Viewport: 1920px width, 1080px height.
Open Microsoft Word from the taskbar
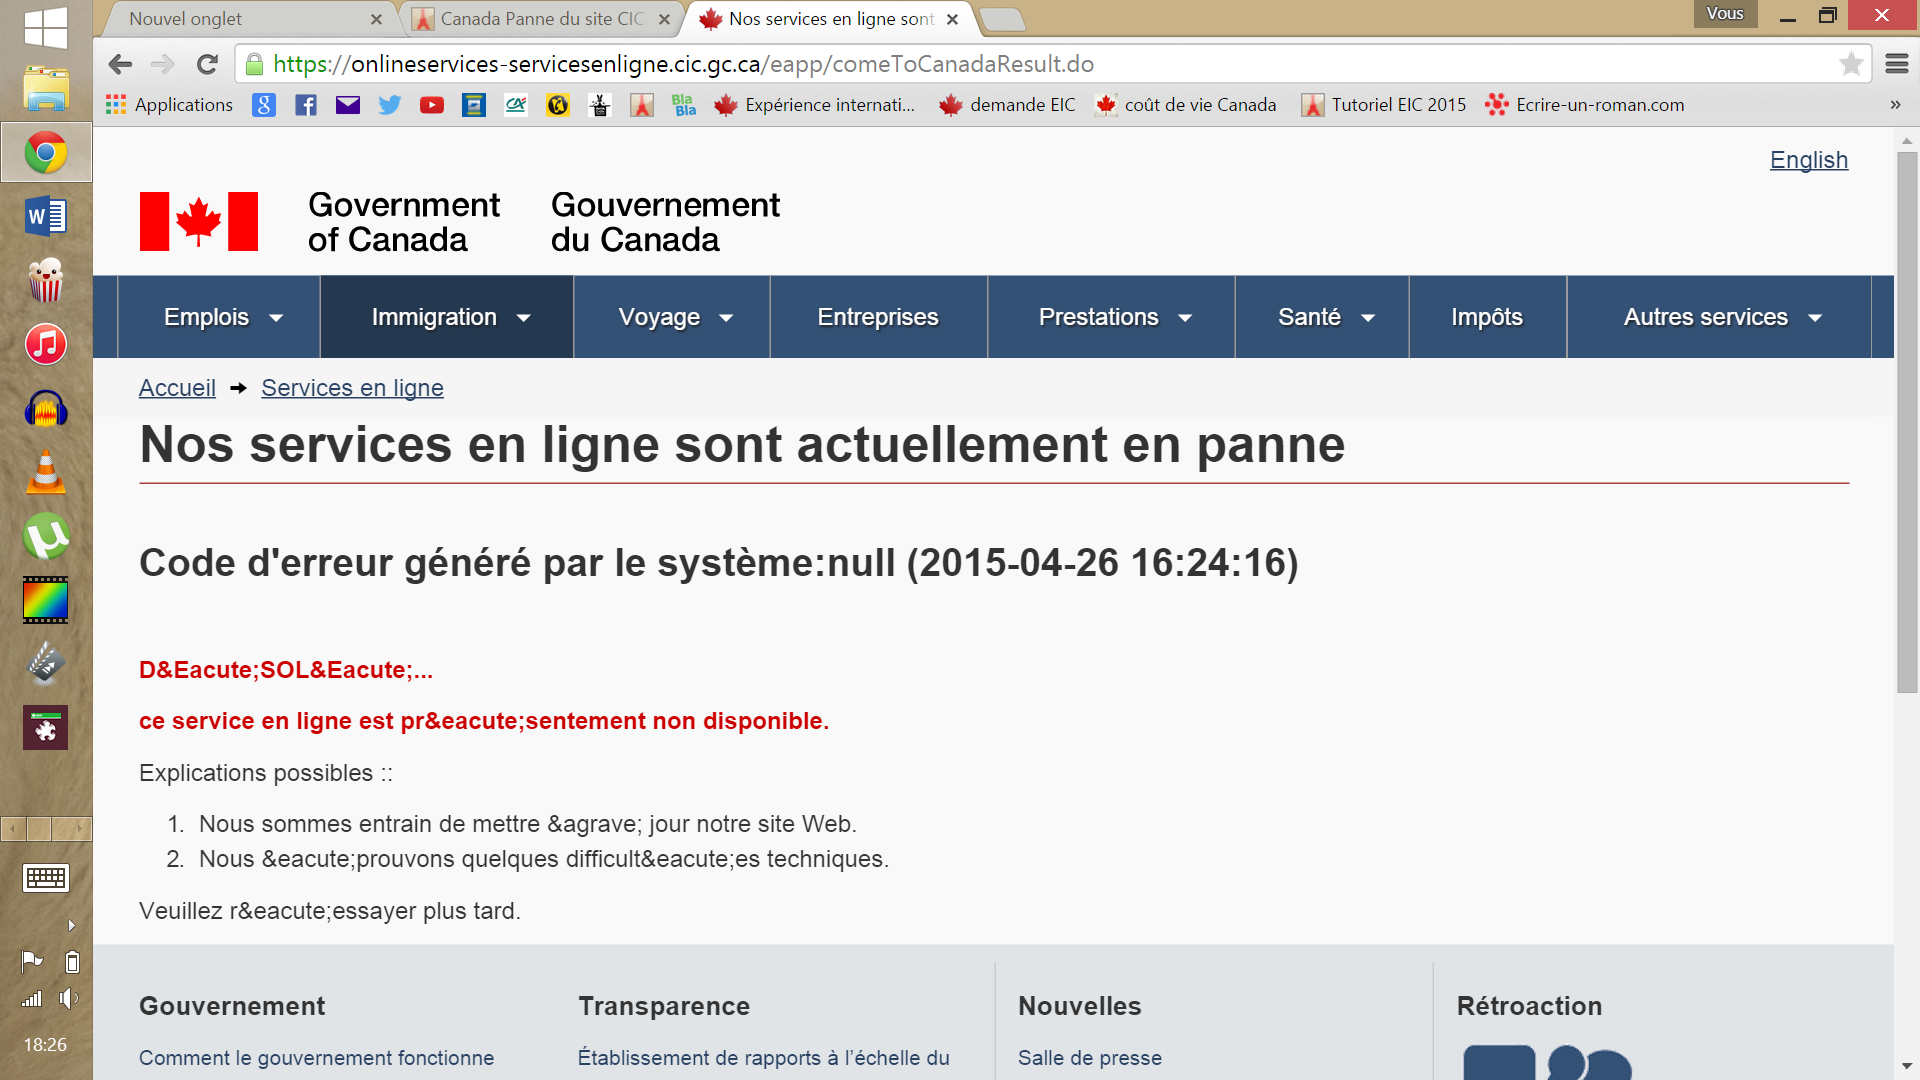click(46, 216)
